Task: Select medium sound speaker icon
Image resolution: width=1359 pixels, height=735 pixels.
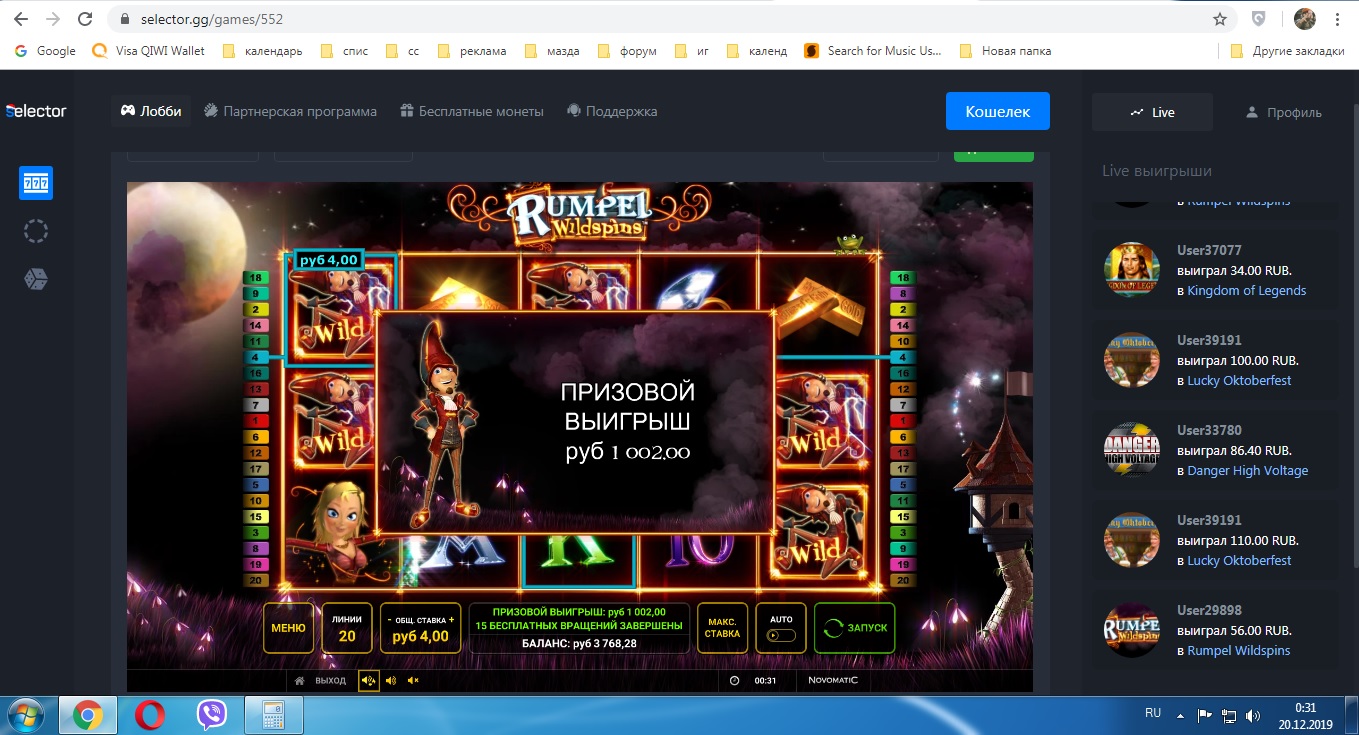Action: 391,681
